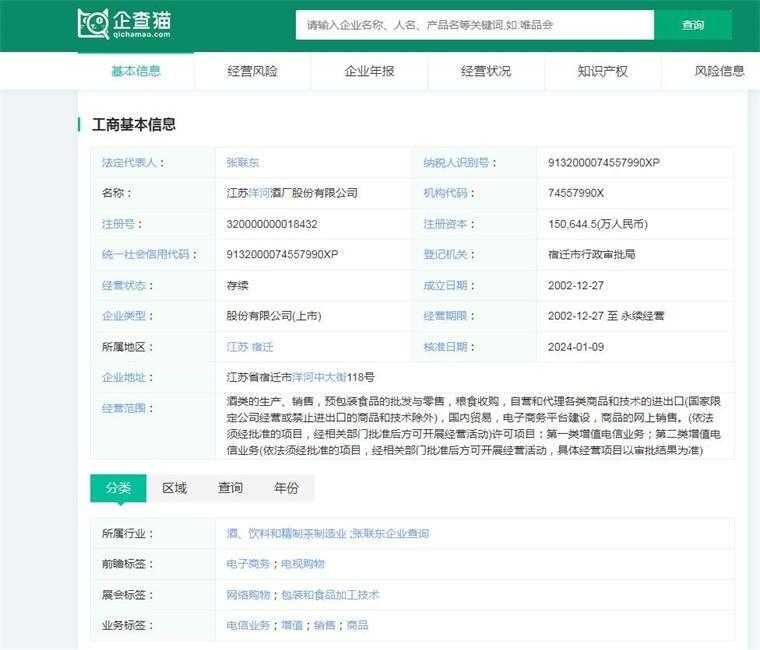Image resolution: width=760 pixels, height=650 pixels.
Task: Open the 企业年报 tab
Action: [x=369, y=71]
